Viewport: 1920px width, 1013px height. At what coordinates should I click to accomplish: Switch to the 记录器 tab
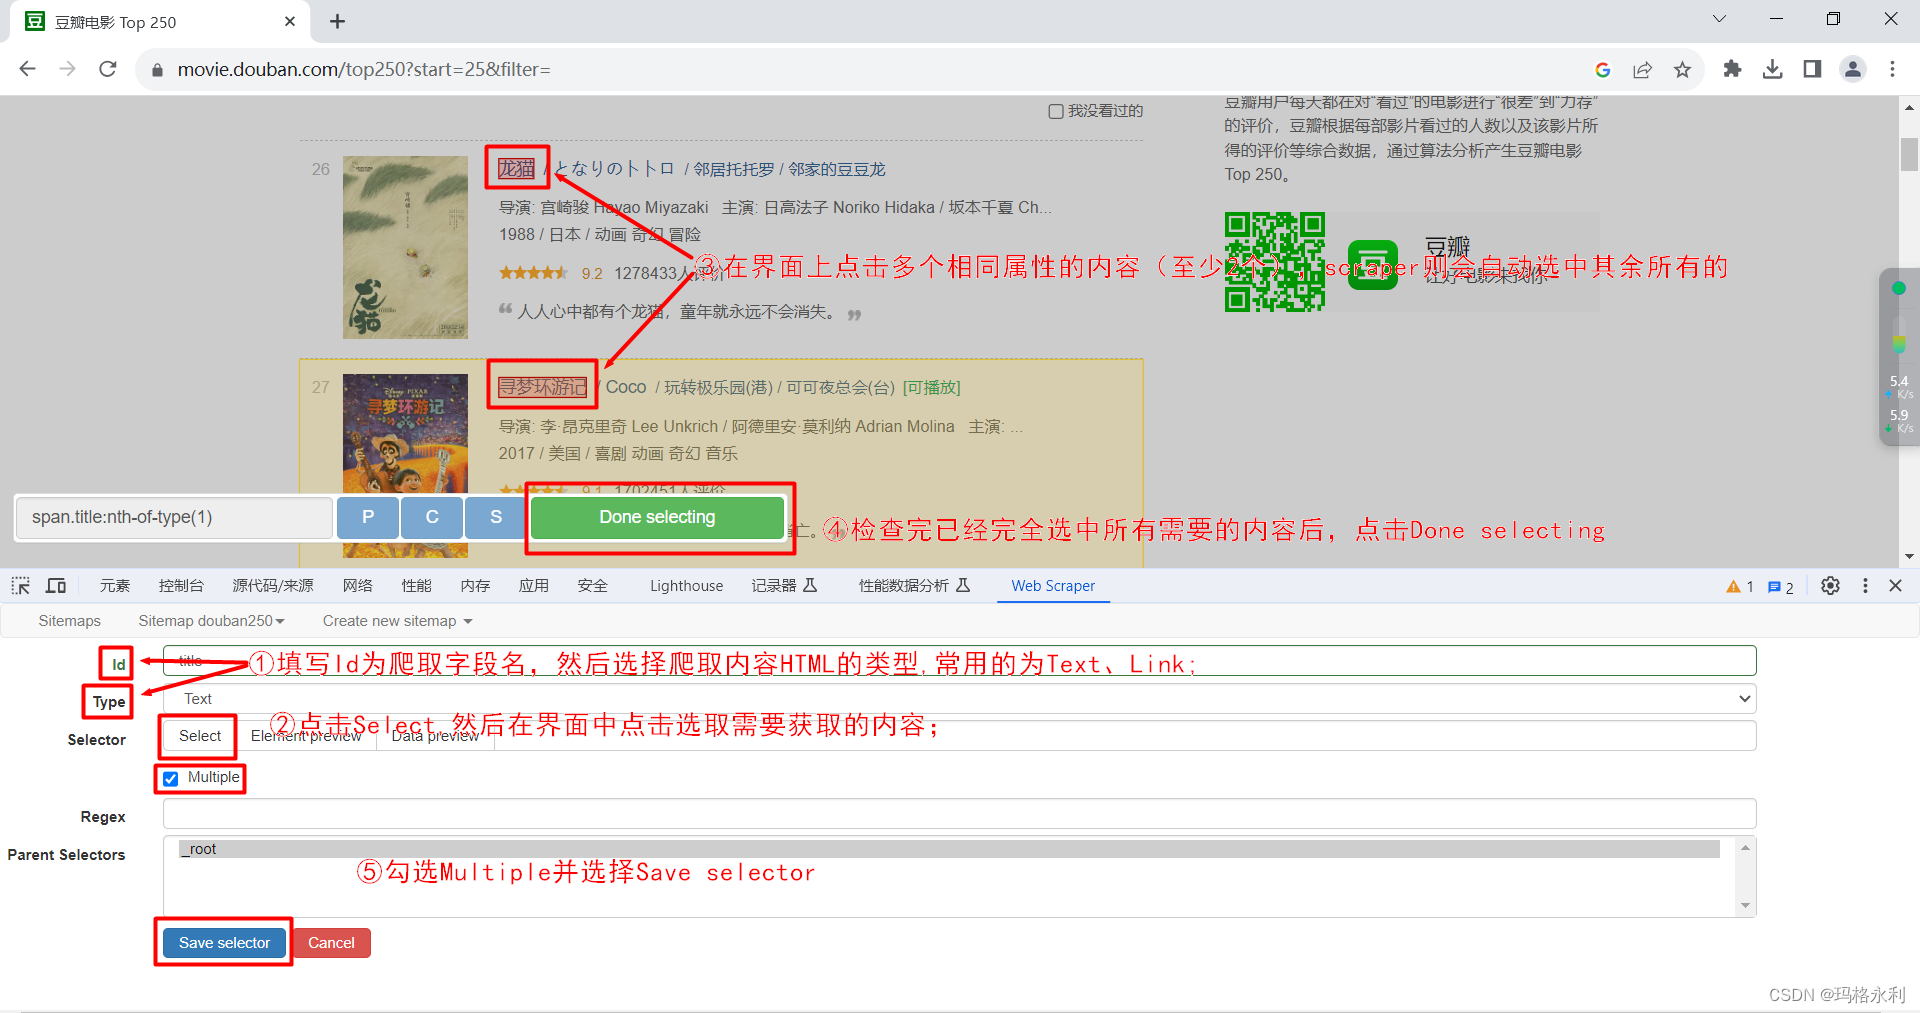tap(784, 586)
